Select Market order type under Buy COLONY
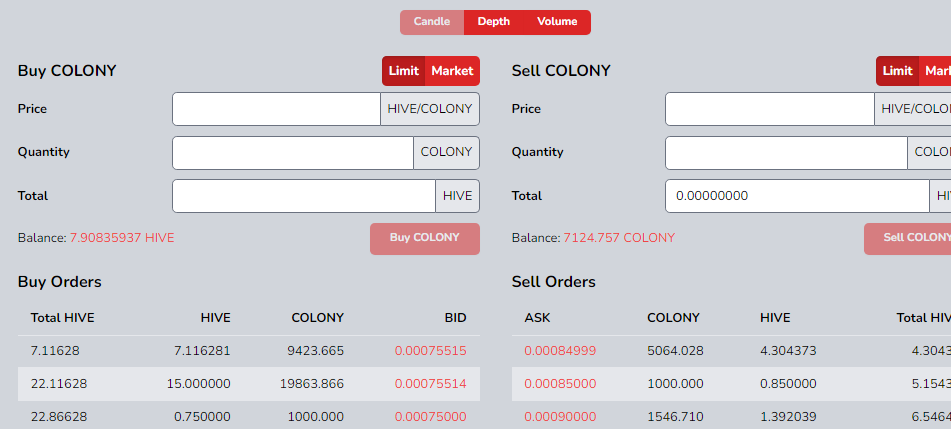This screenshot has width=951, height=429. coord(452,71)
